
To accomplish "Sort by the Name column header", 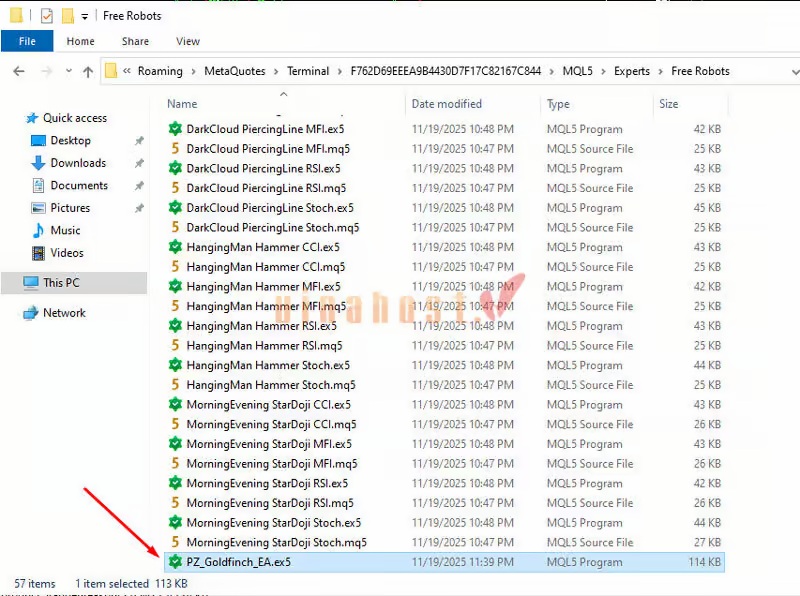I will pyautogui.click(x=182, y=104).
